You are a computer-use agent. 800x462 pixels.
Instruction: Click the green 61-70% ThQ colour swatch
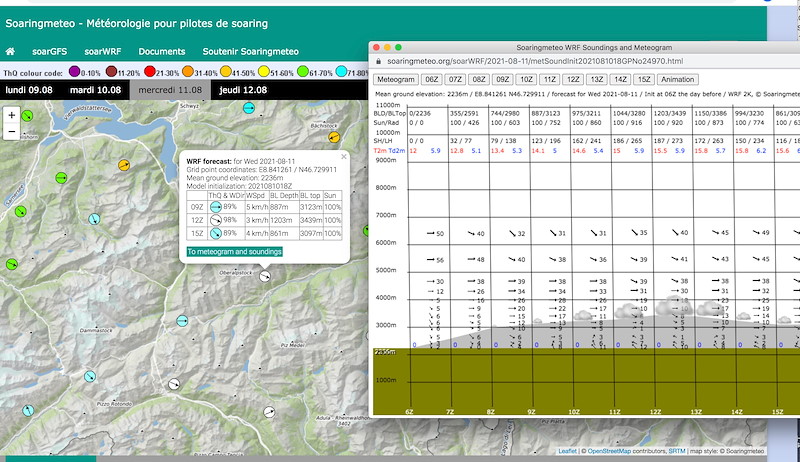pos(303,71)
